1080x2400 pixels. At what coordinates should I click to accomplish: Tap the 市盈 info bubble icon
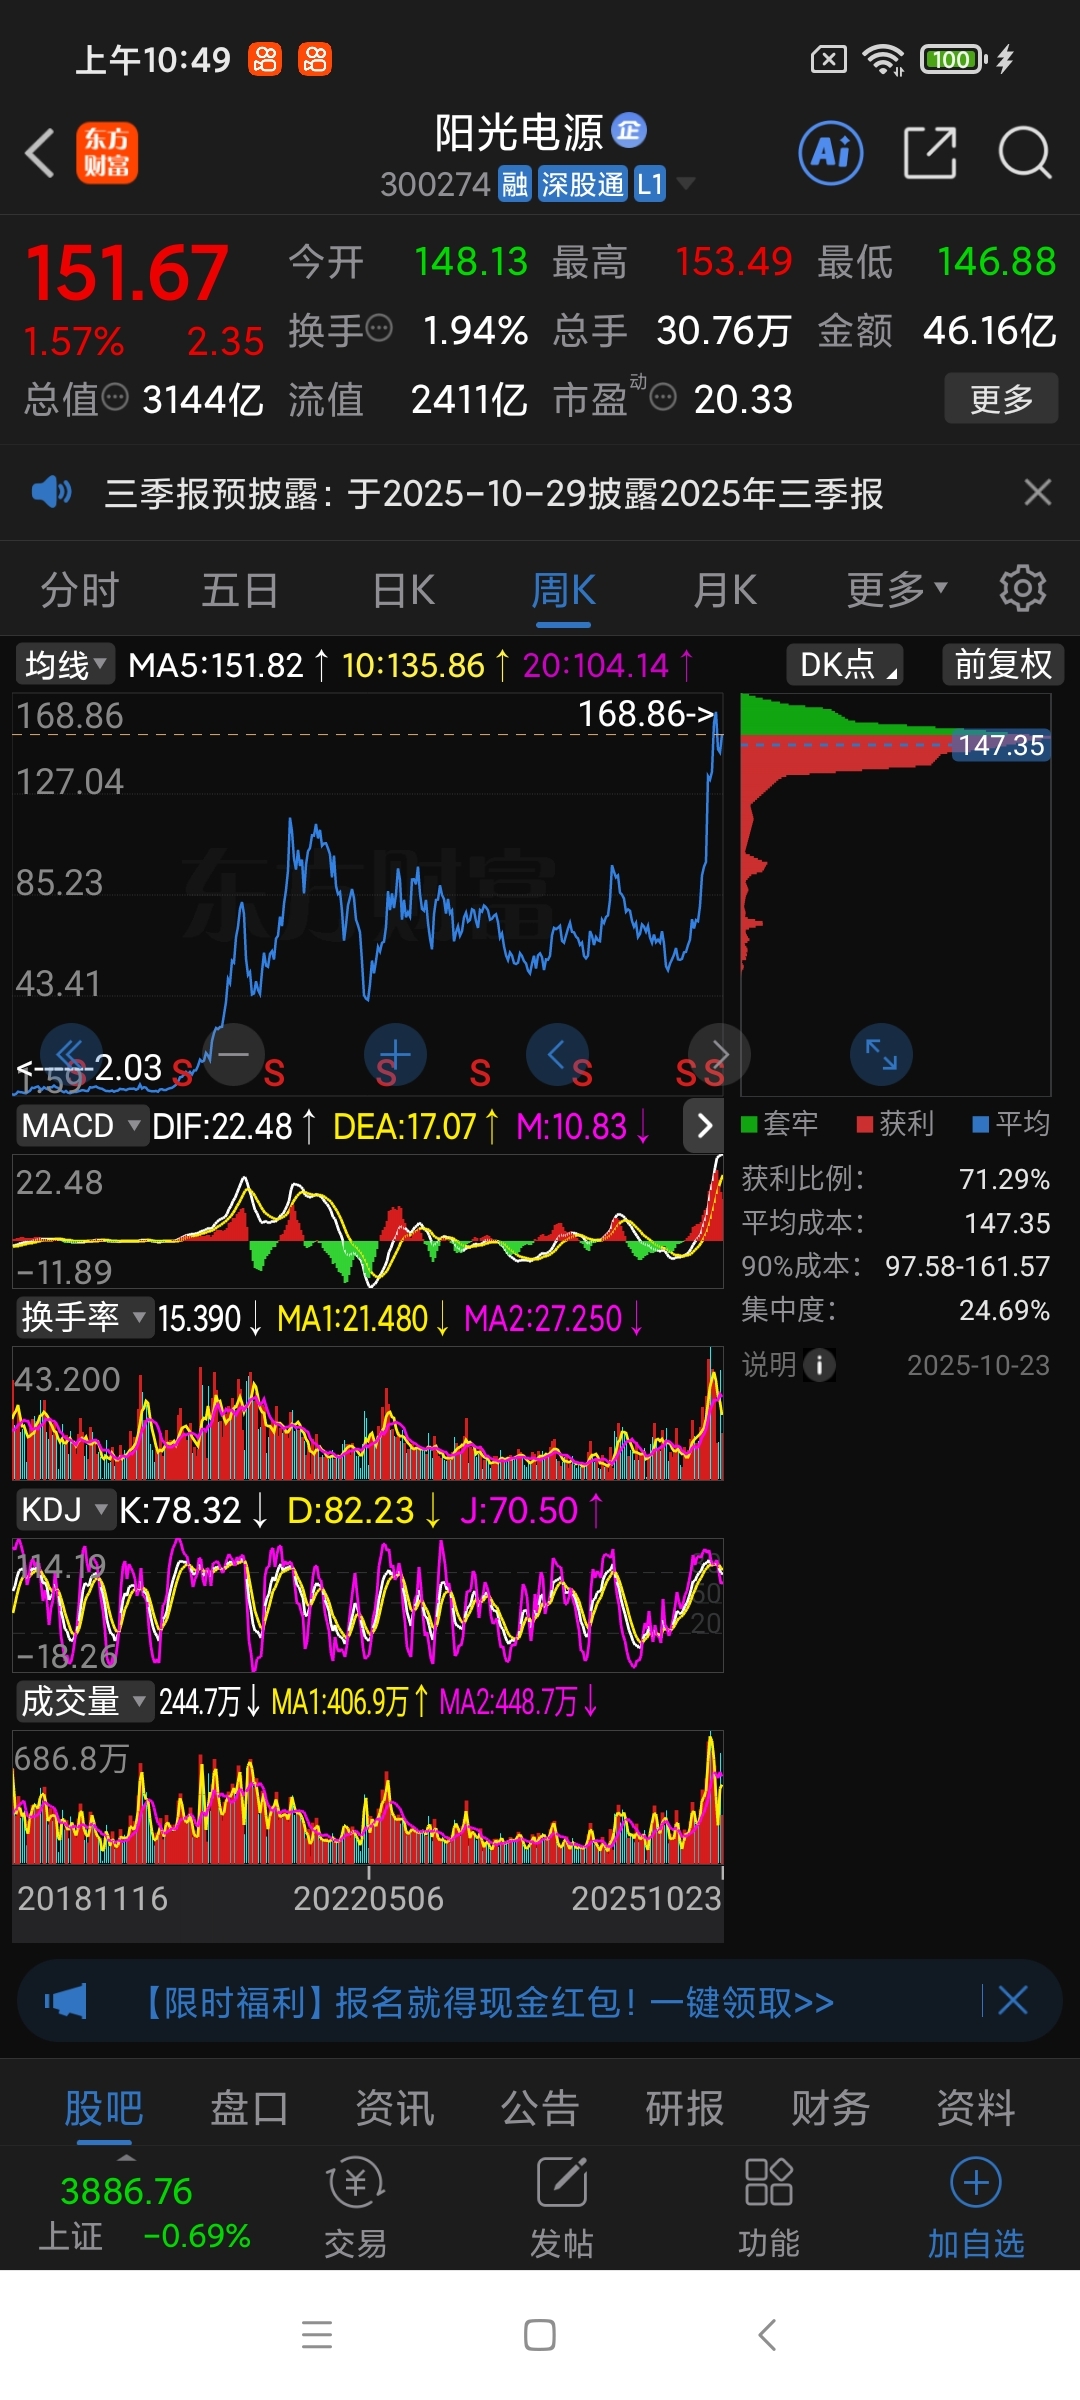663,397
